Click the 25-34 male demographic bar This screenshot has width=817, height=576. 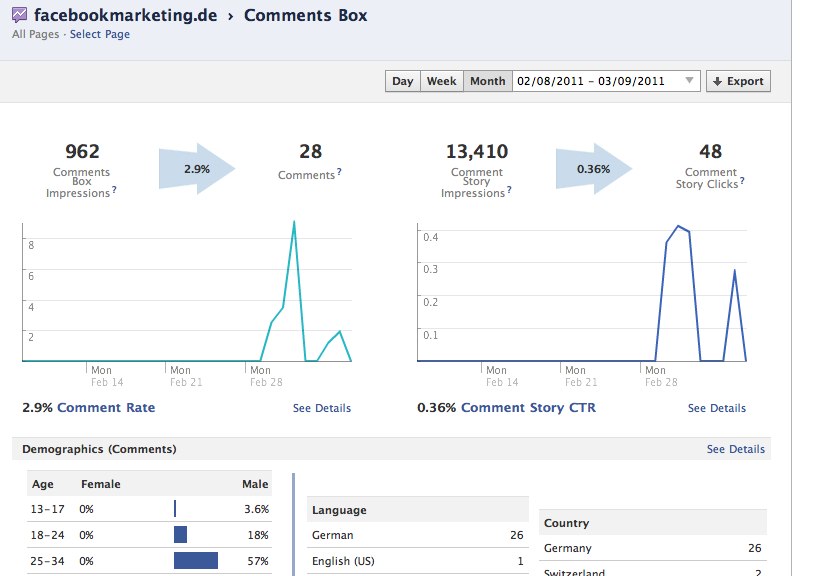tap(196, 561)
